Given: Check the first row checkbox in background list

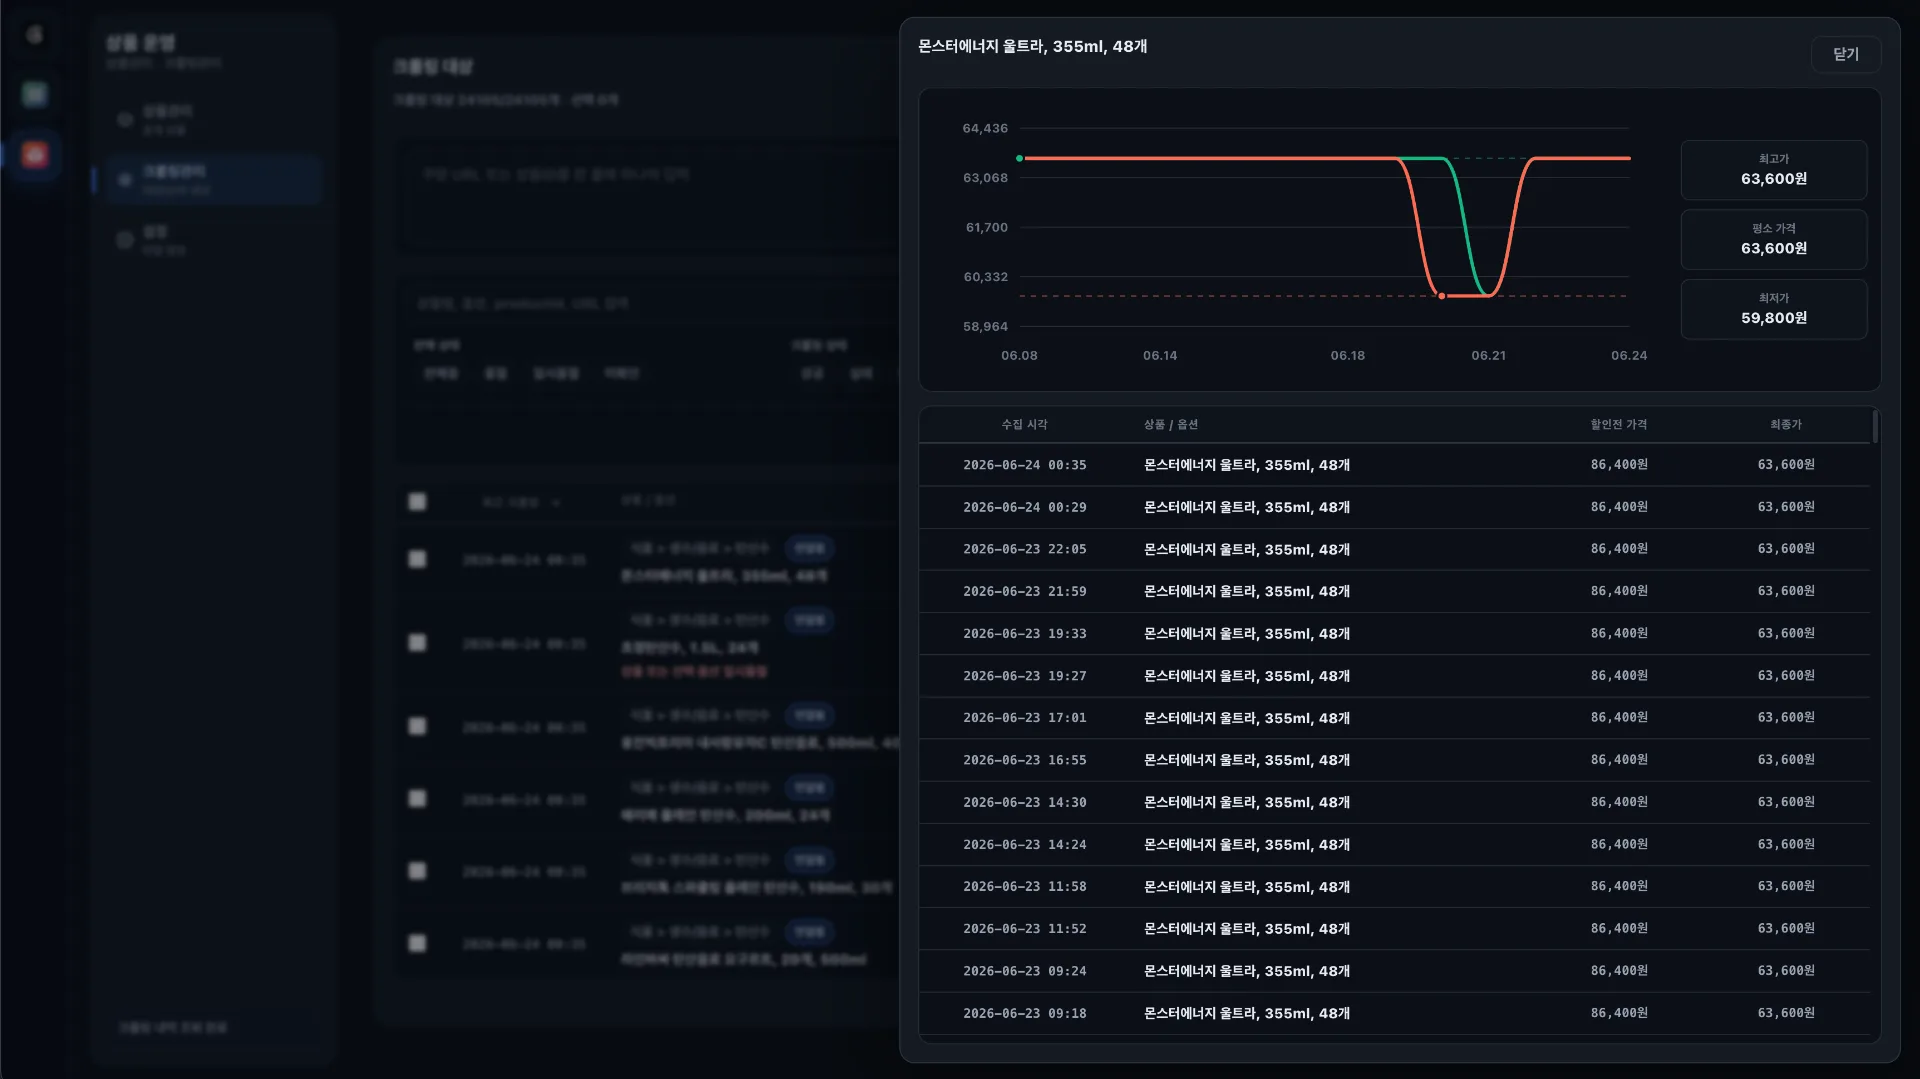Looking at the screenshot, I should click(417, 559).
